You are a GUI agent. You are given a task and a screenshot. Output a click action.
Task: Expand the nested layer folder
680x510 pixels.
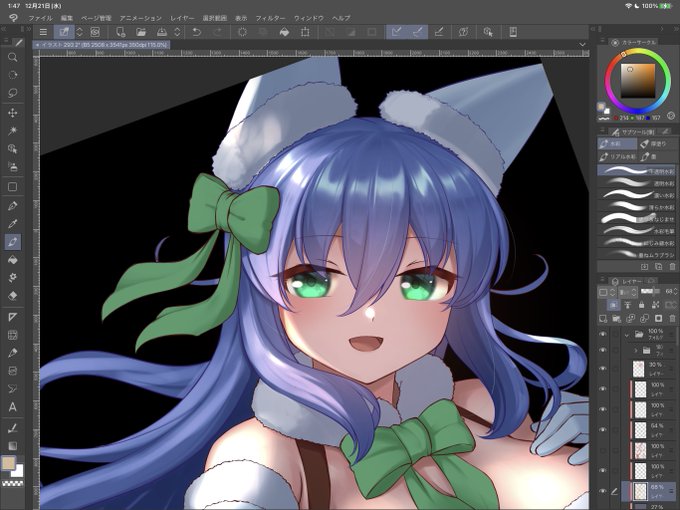pos(636,350)
